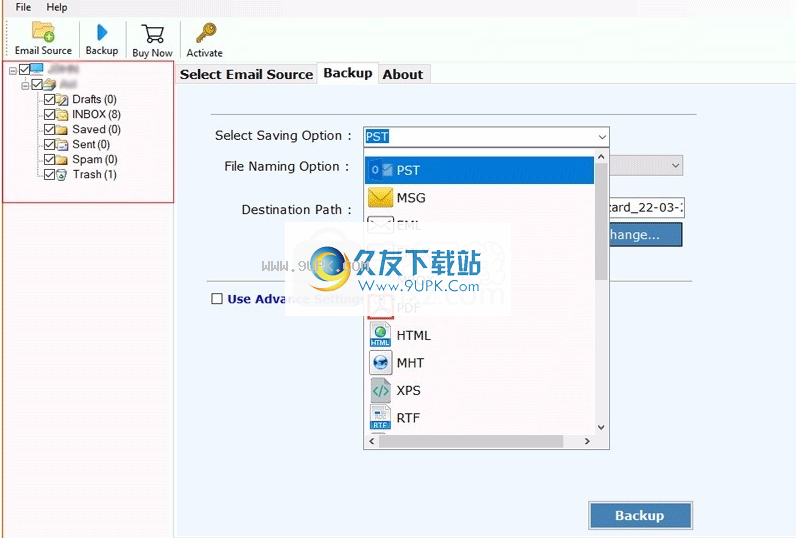Switch to the Backup tab

click(x=348, y=73)
